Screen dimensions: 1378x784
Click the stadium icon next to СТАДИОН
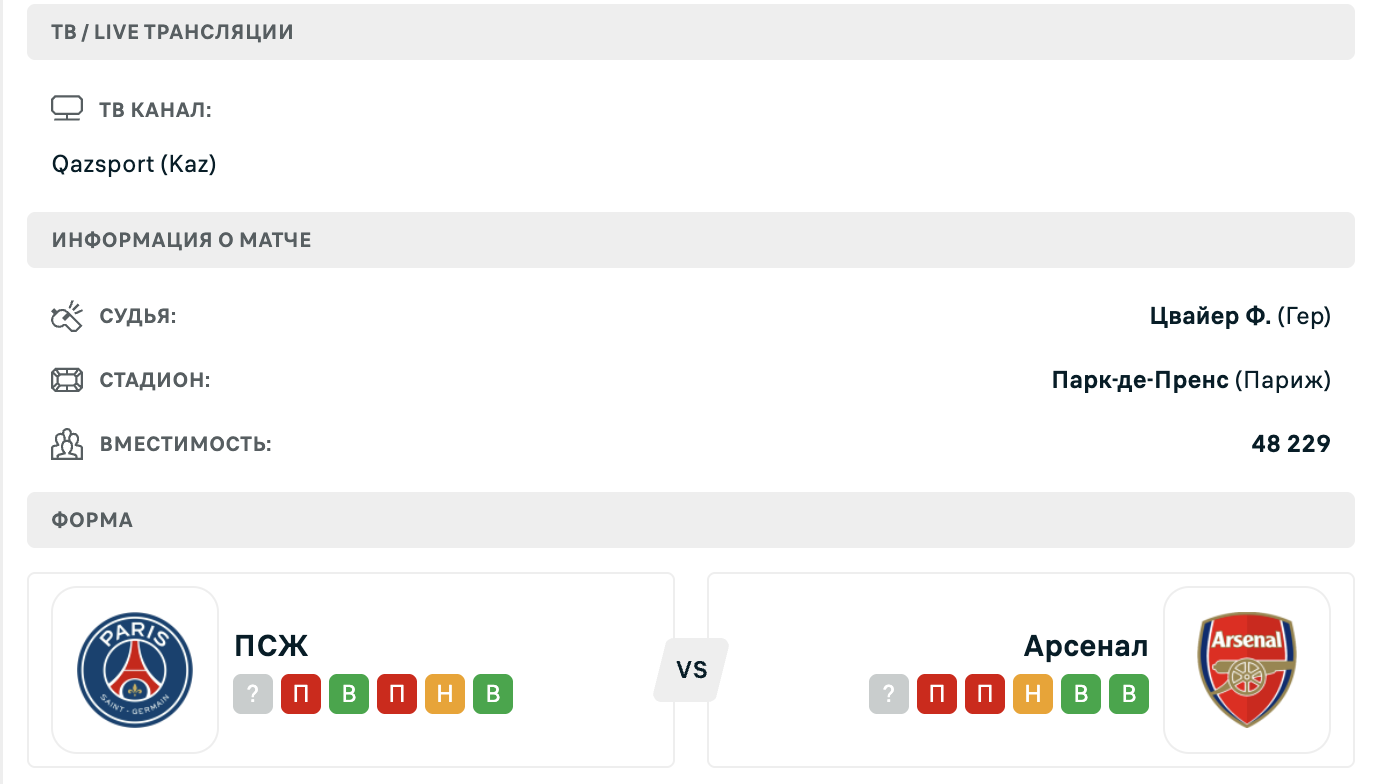click(67, 381)
